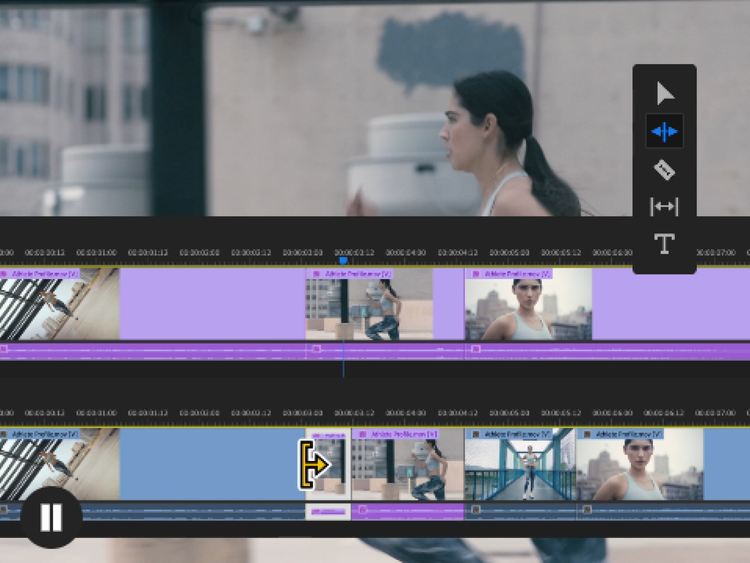Select the Slip tool
The height and width of the screenshot is (563, 750).
coord(664,207)
